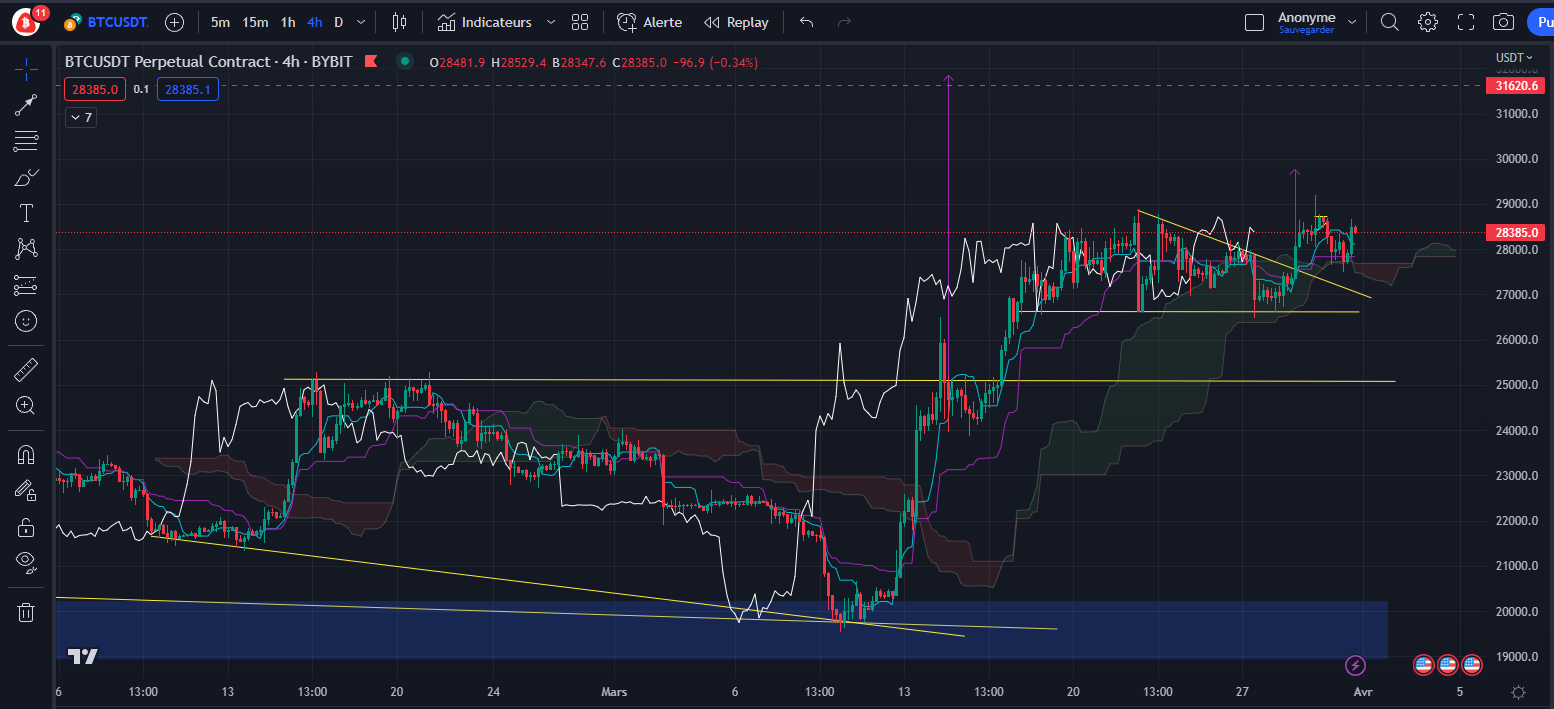This screenshot has height=709, width=1554.
Task: Open the timeframe dropdown next to D
Action: point(360,21)
